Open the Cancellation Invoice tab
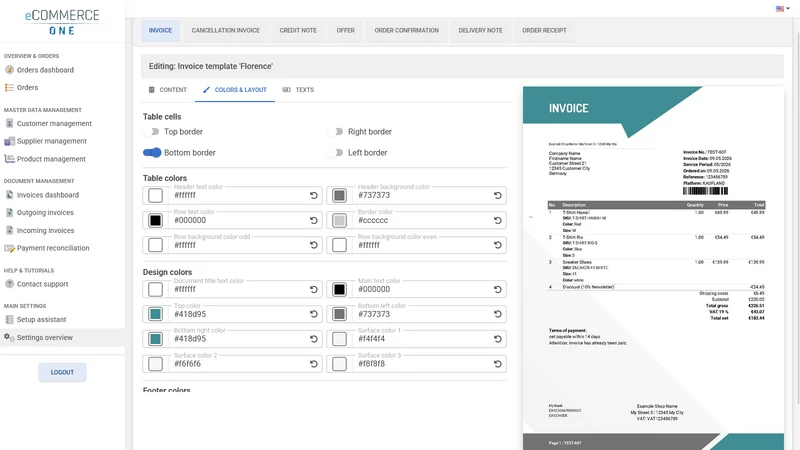This screenshot has height=450, width=800. click(x=226, y=31)
